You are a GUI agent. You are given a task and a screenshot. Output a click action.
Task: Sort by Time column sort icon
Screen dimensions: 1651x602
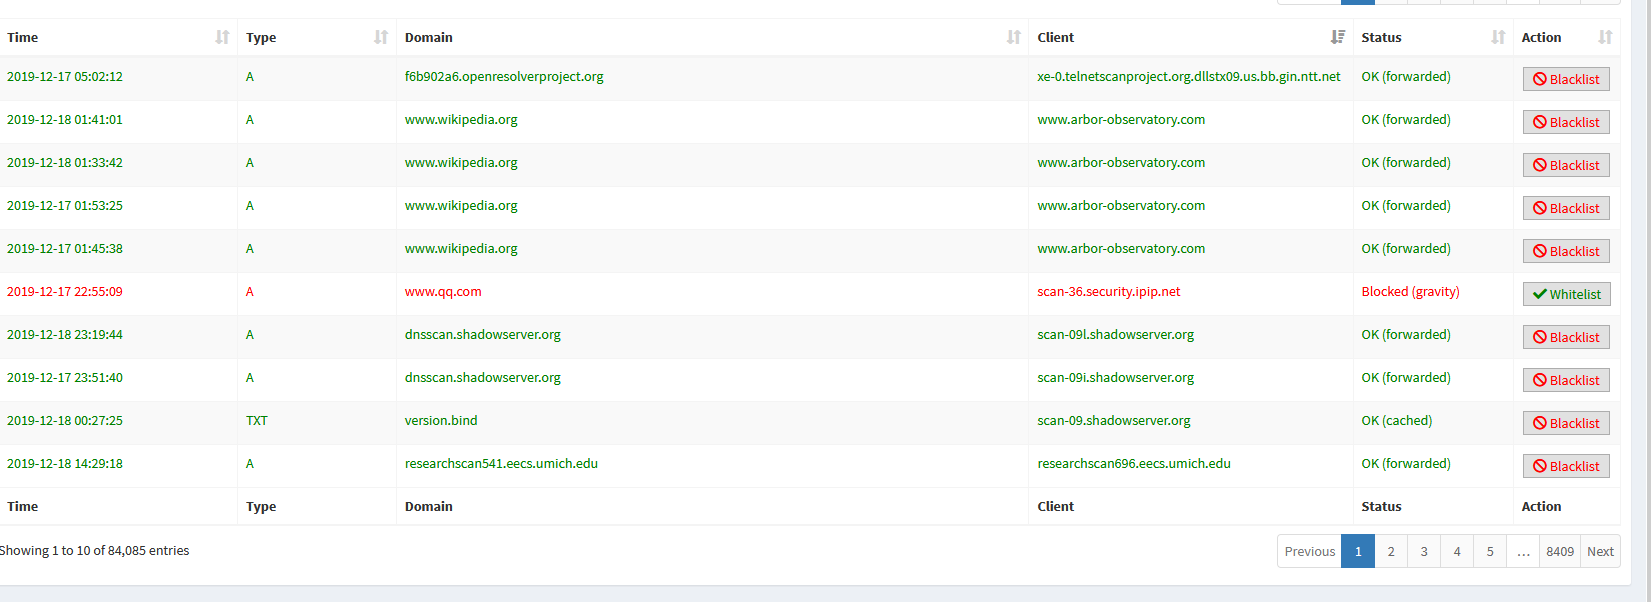pyautogui.click(x=222, y=37)
